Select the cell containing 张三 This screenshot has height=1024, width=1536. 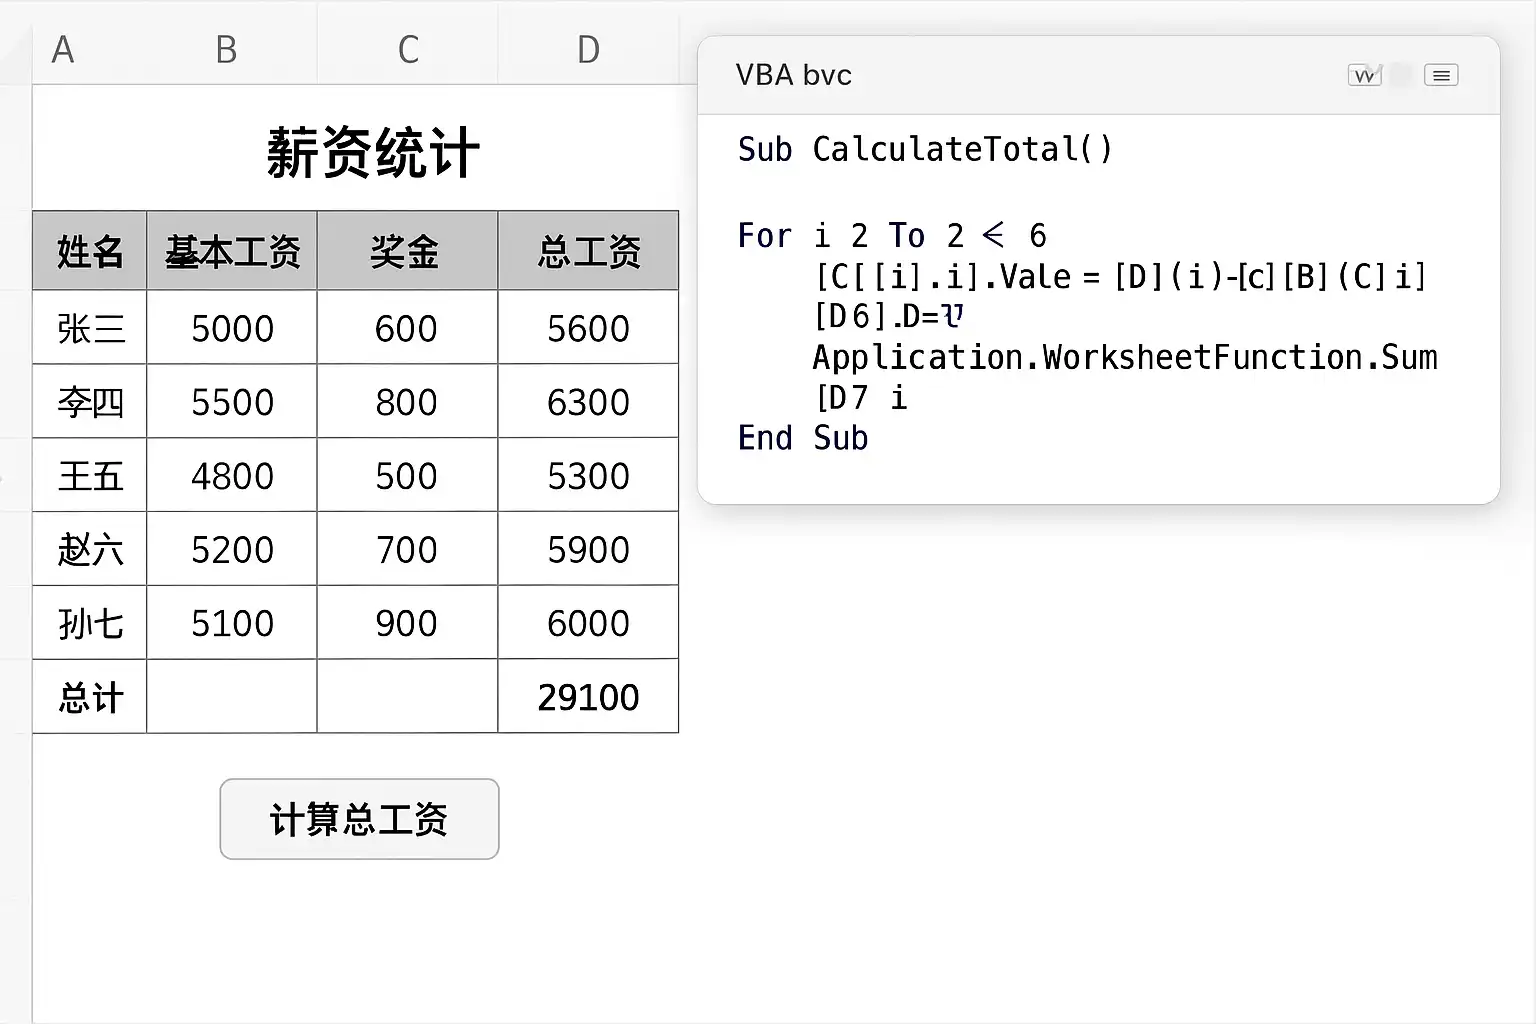(90, 328)
